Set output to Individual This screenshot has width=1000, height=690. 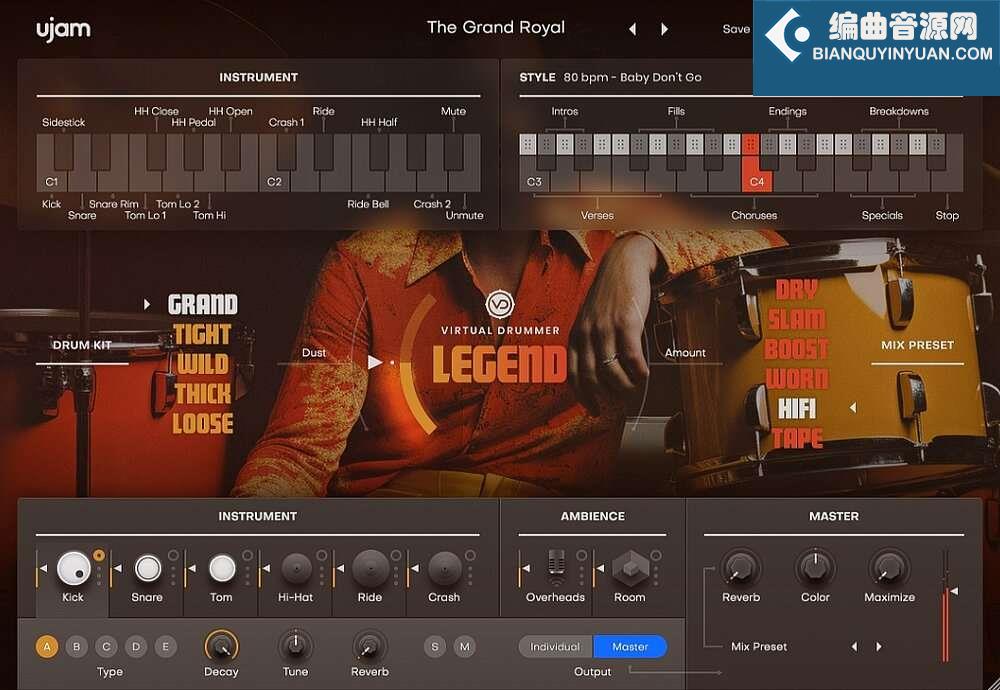tap(555, 647)
